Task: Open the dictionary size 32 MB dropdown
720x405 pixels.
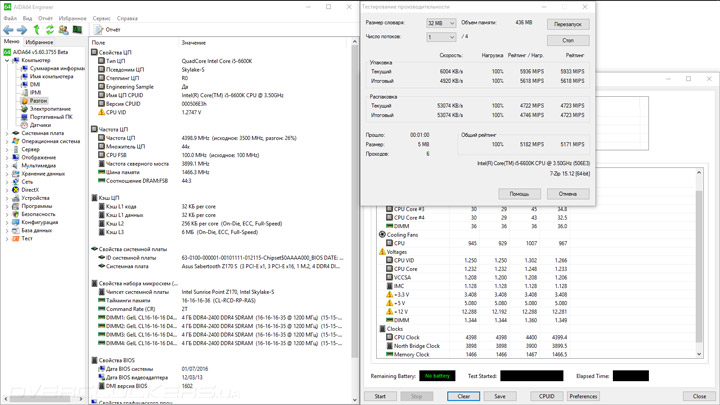Action: coord(441,23)
